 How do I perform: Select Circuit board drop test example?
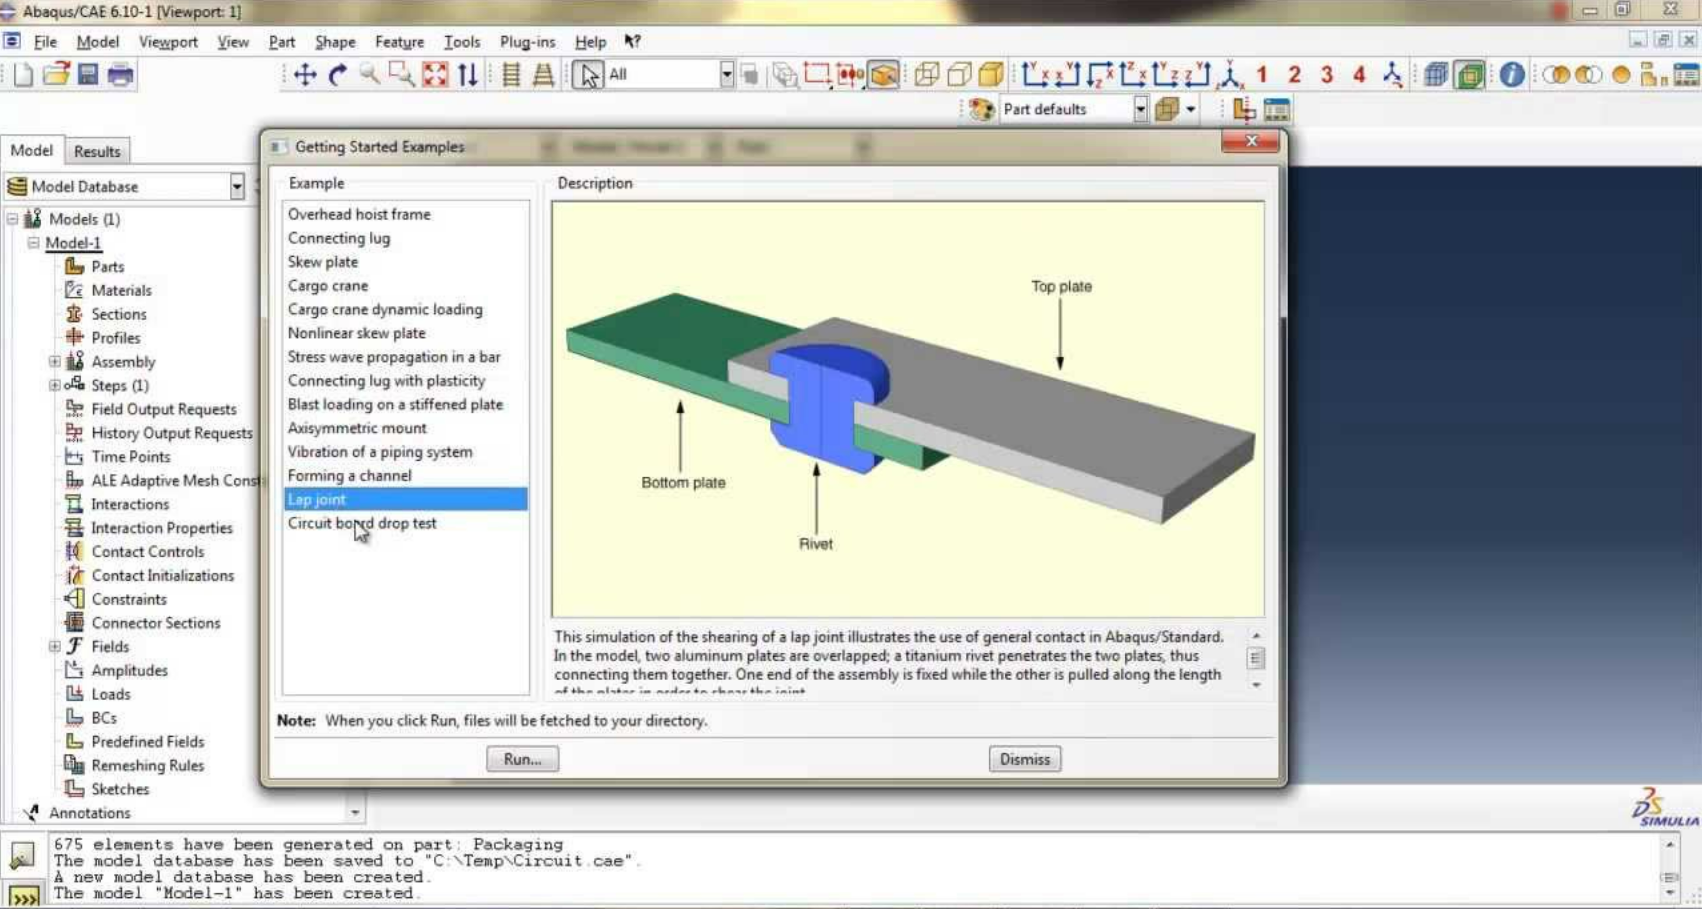(362, 523)
